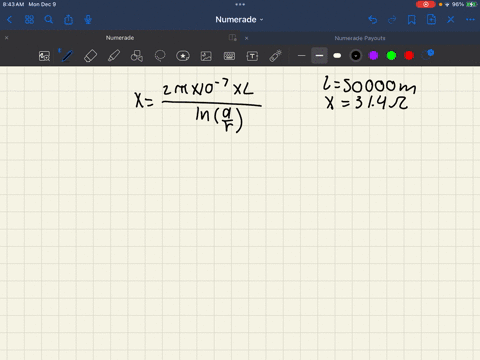The height and width of the screenshot is (360, 480).
Task: Pick the green pen color
Action: click(391, 56)
